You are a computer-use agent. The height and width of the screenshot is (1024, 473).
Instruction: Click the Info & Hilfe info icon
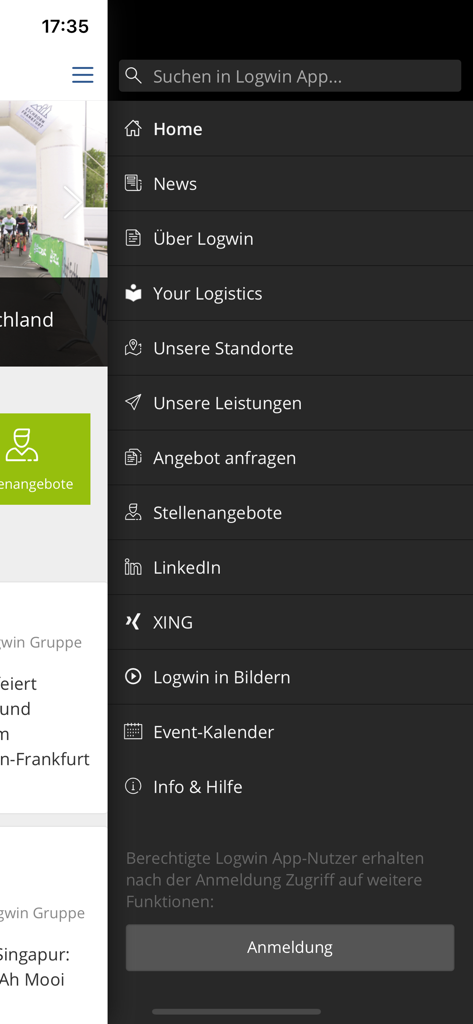pos(133,786)
